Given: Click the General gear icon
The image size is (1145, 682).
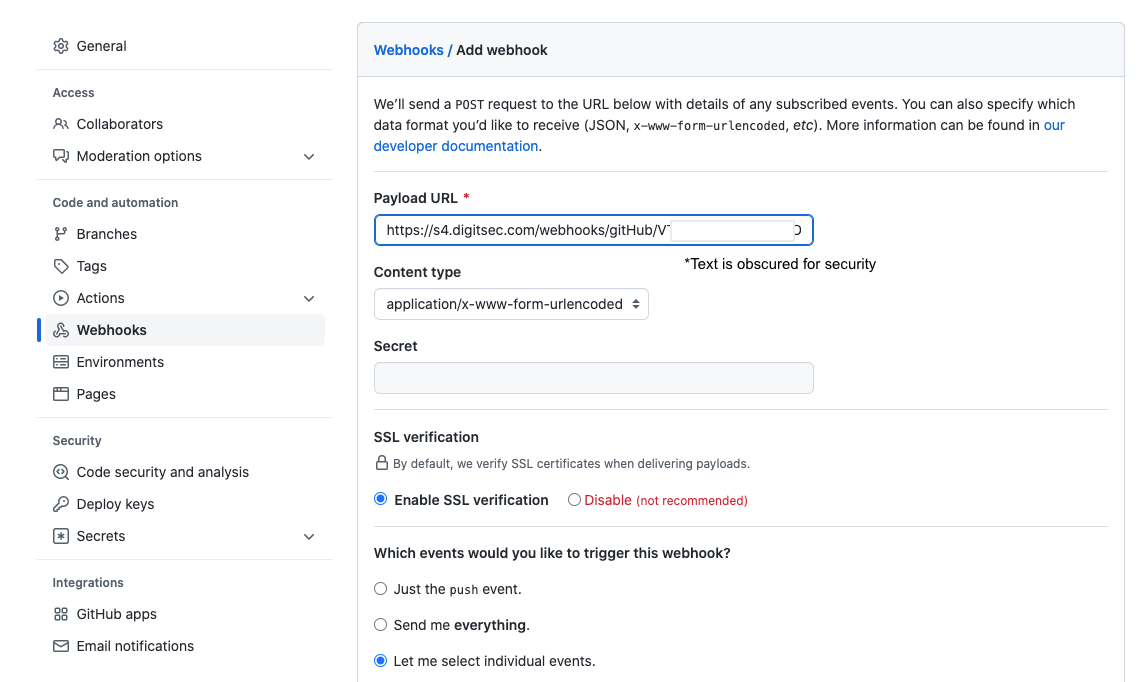Looking at the screenshot, I should [x=61, y=46].
